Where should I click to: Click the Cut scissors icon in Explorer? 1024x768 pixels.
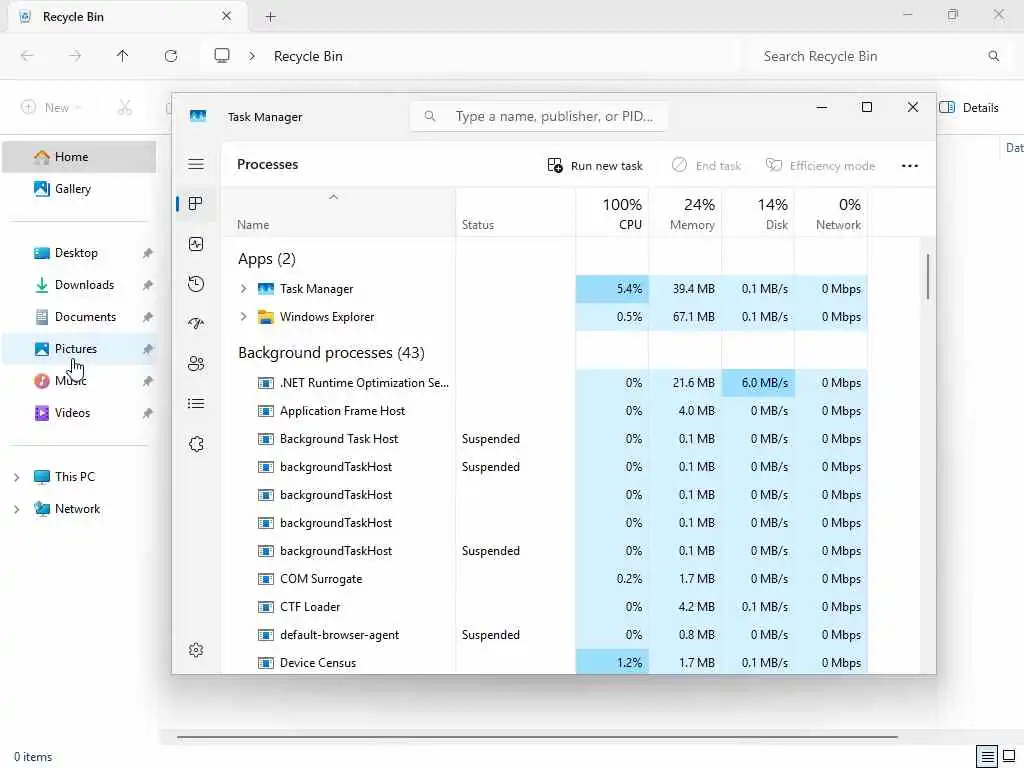[125, 108]
